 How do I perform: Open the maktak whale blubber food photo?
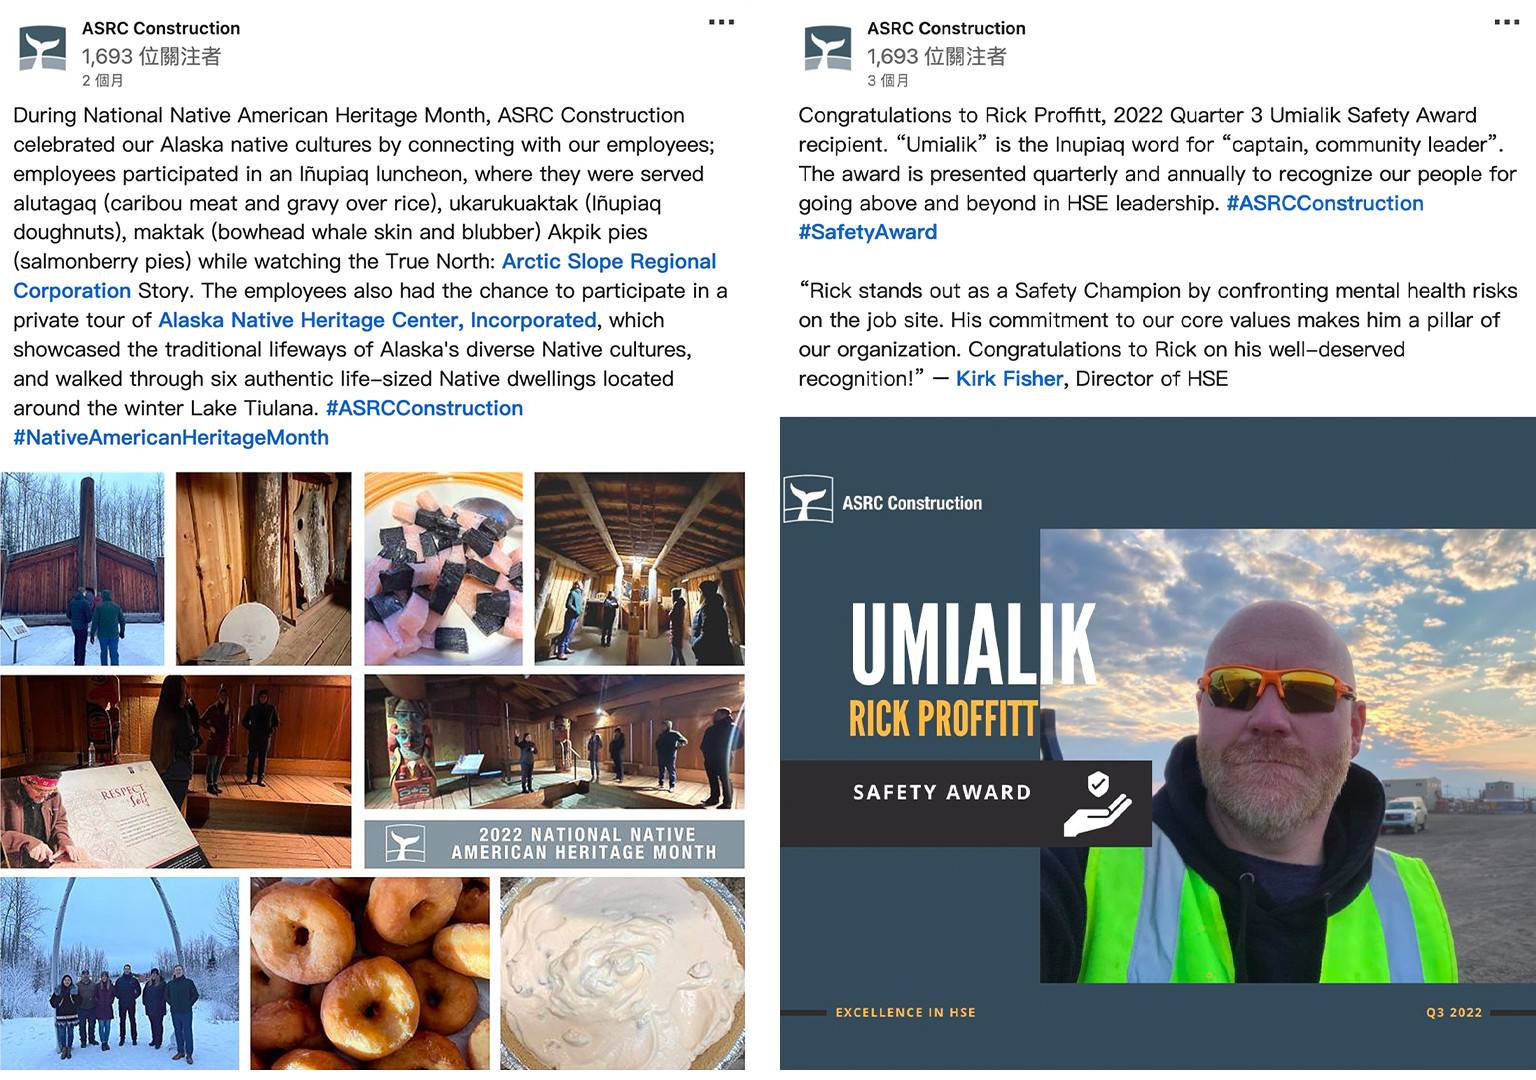point(443,569)
